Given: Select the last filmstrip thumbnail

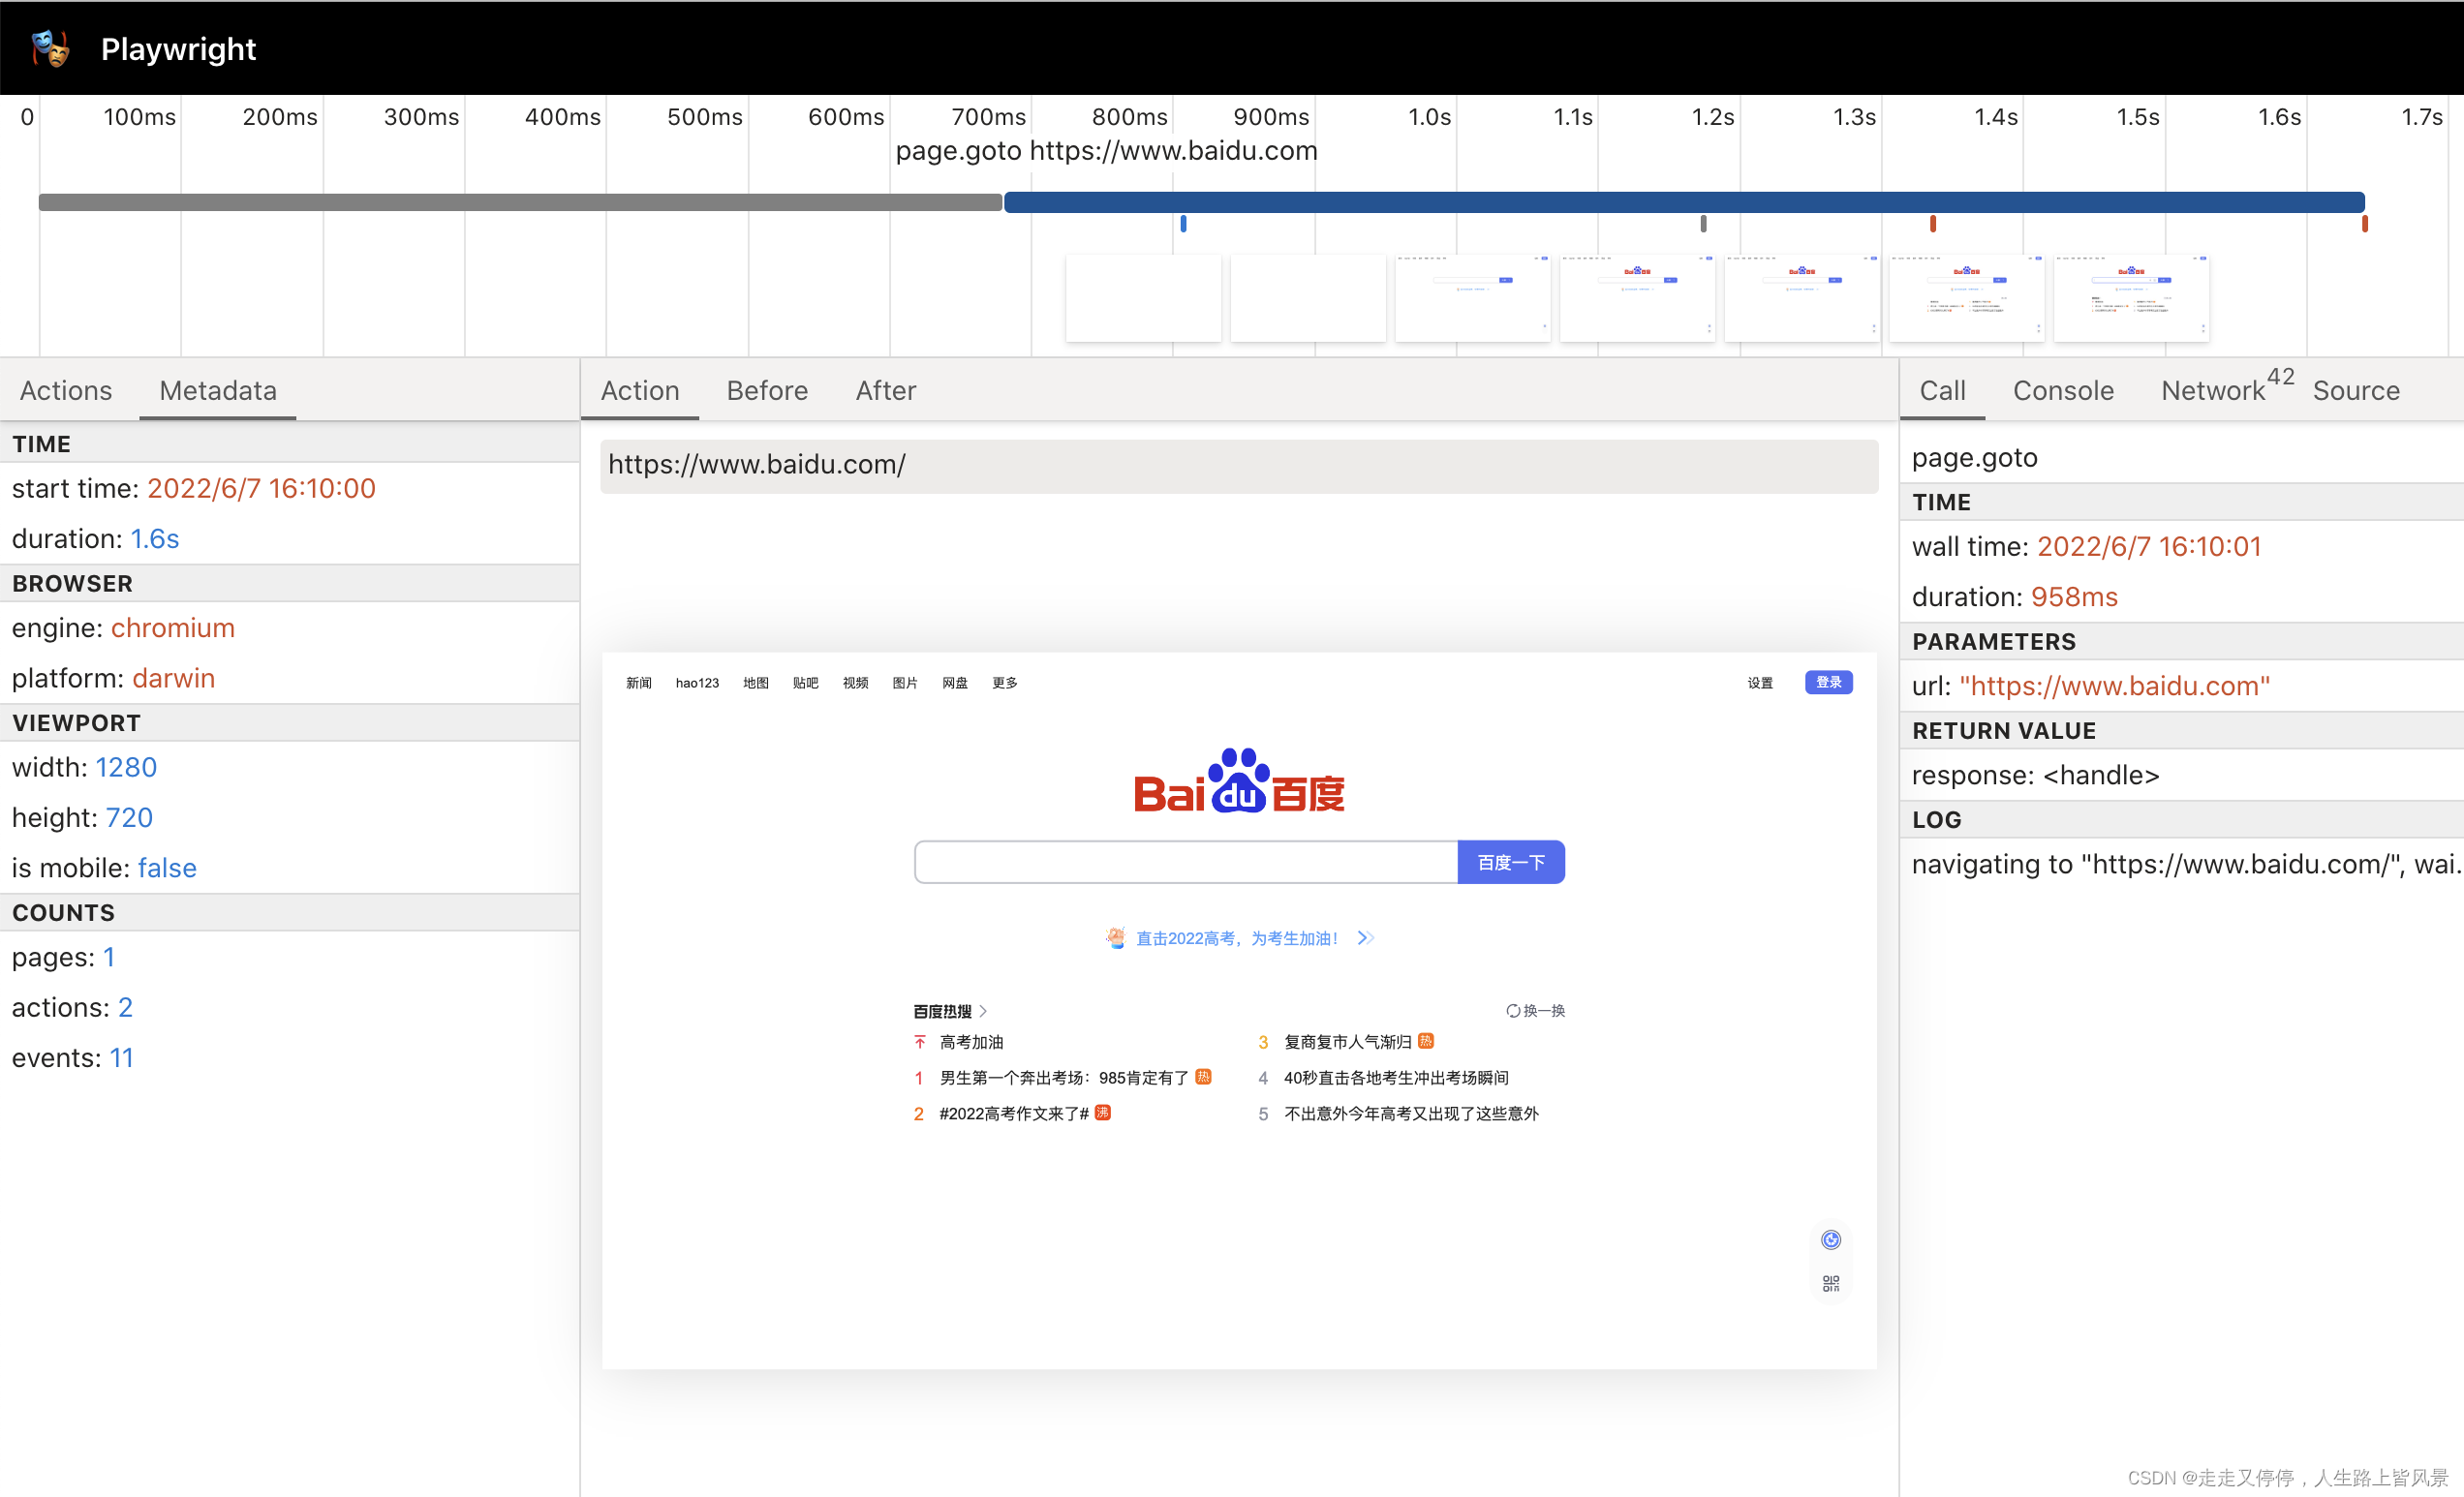Looking at the screenshot, I should click(2132, 298).
